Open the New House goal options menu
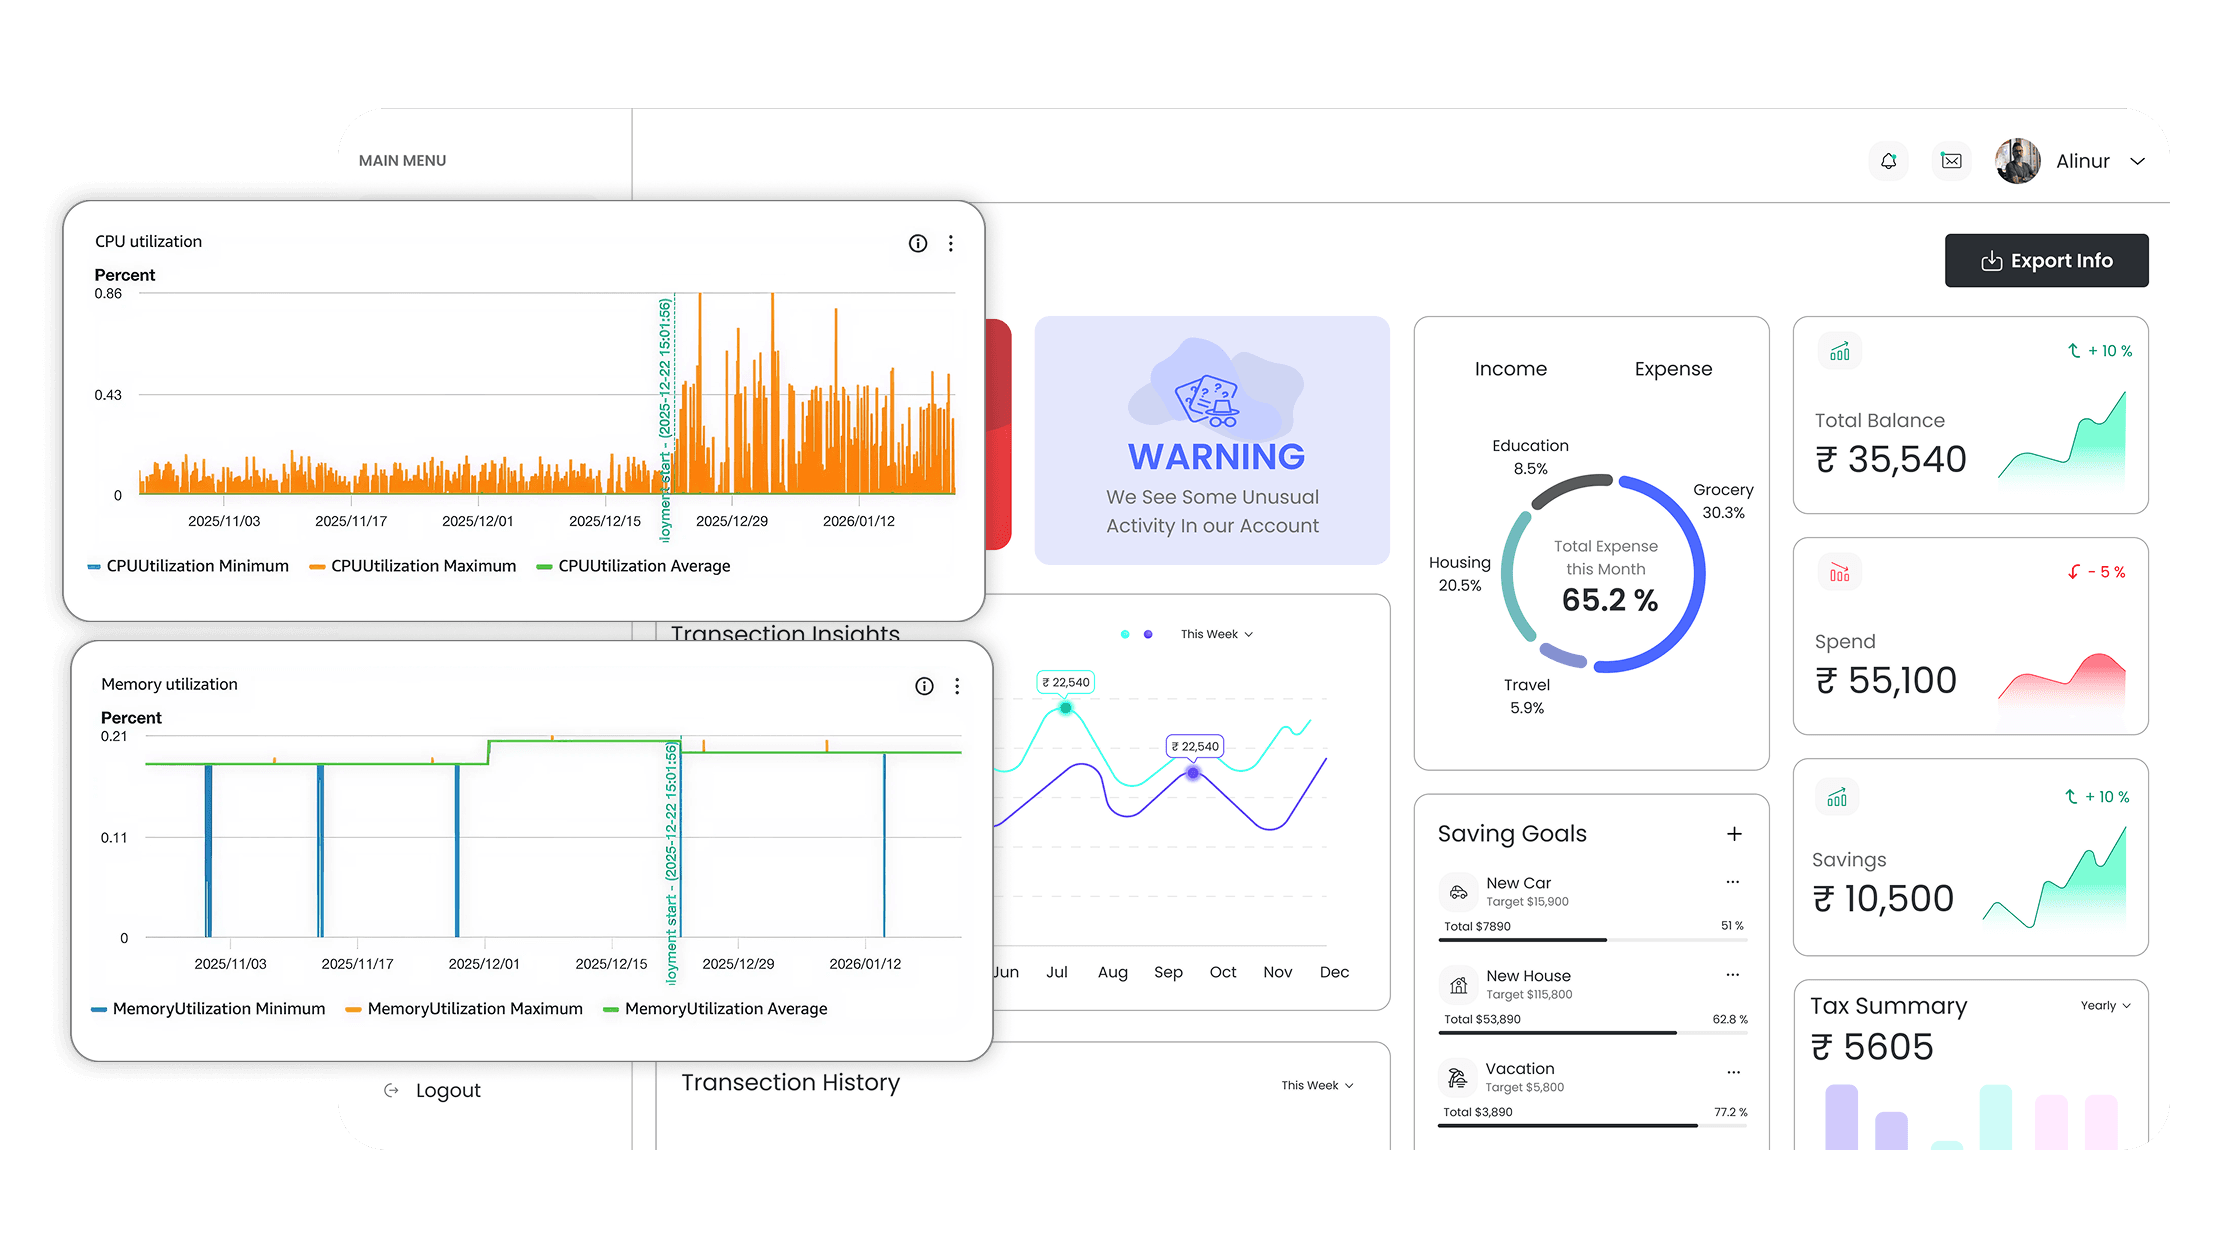The width and height of the screenshot is (2240, 1260). (x=1733, y=973)
